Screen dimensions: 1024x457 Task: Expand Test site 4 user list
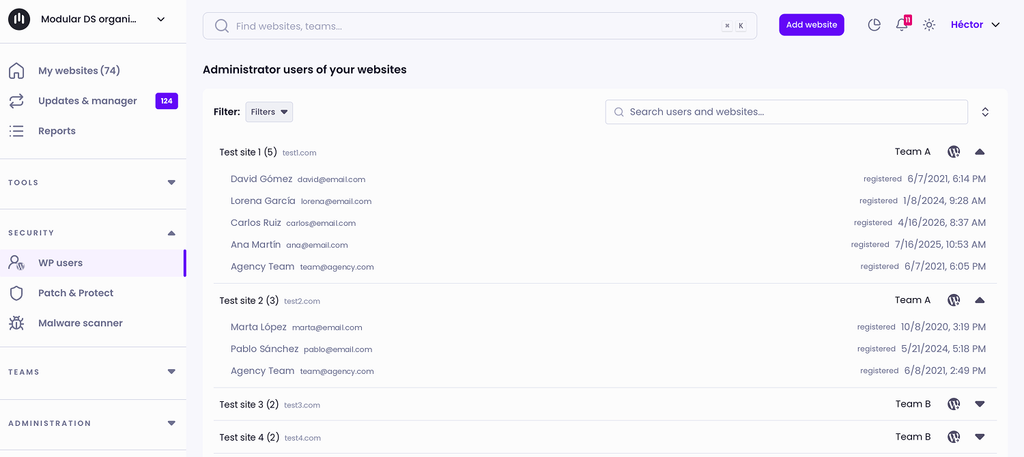click(x=980, y=437)
